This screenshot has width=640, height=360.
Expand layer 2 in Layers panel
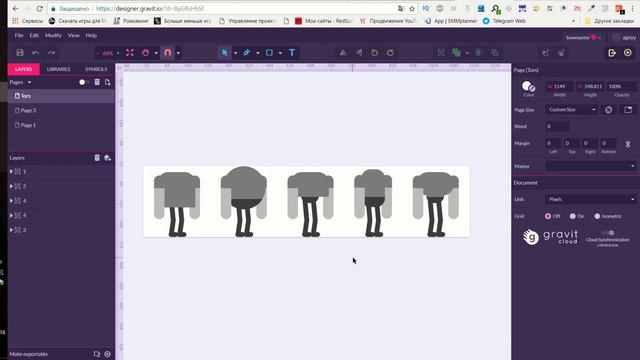(11, 186)
